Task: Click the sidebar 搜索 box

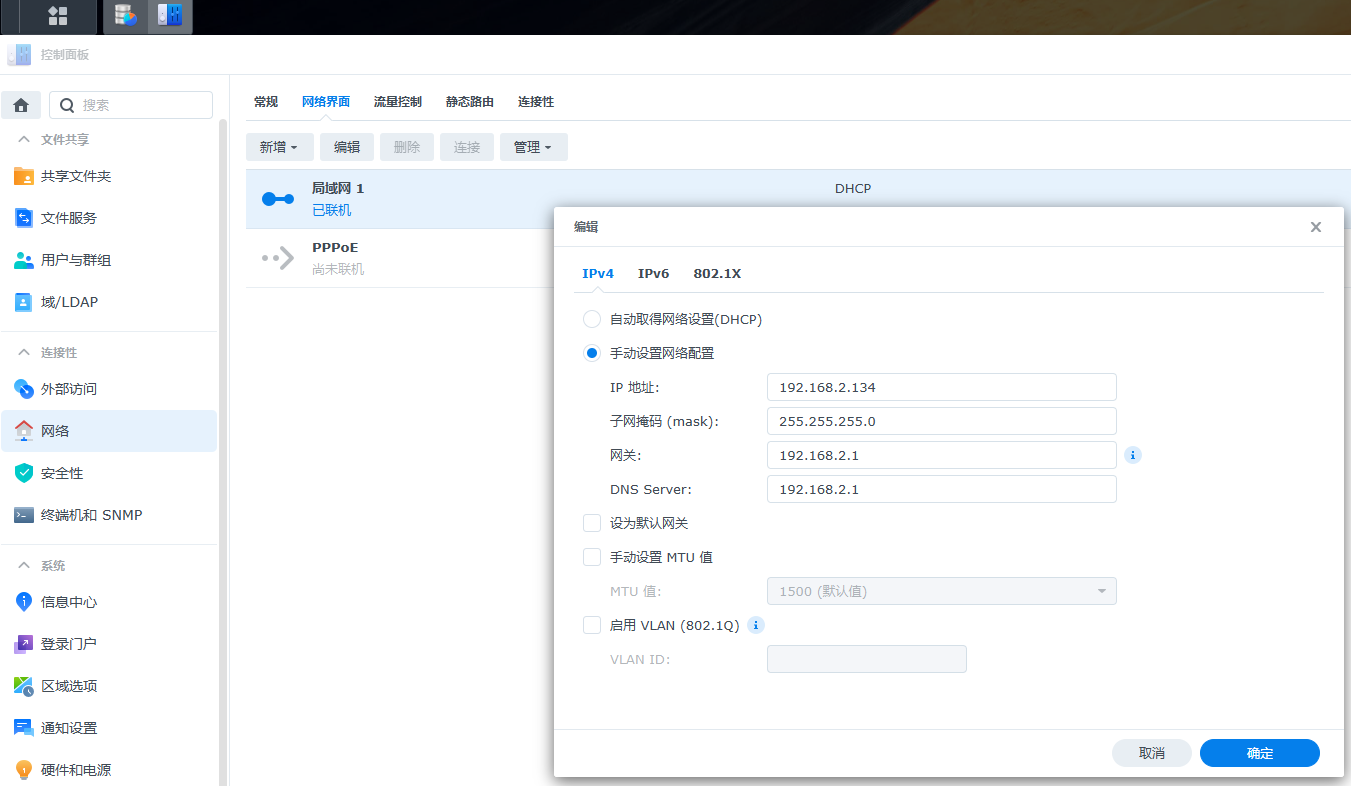Action: (x=131, y=105)
